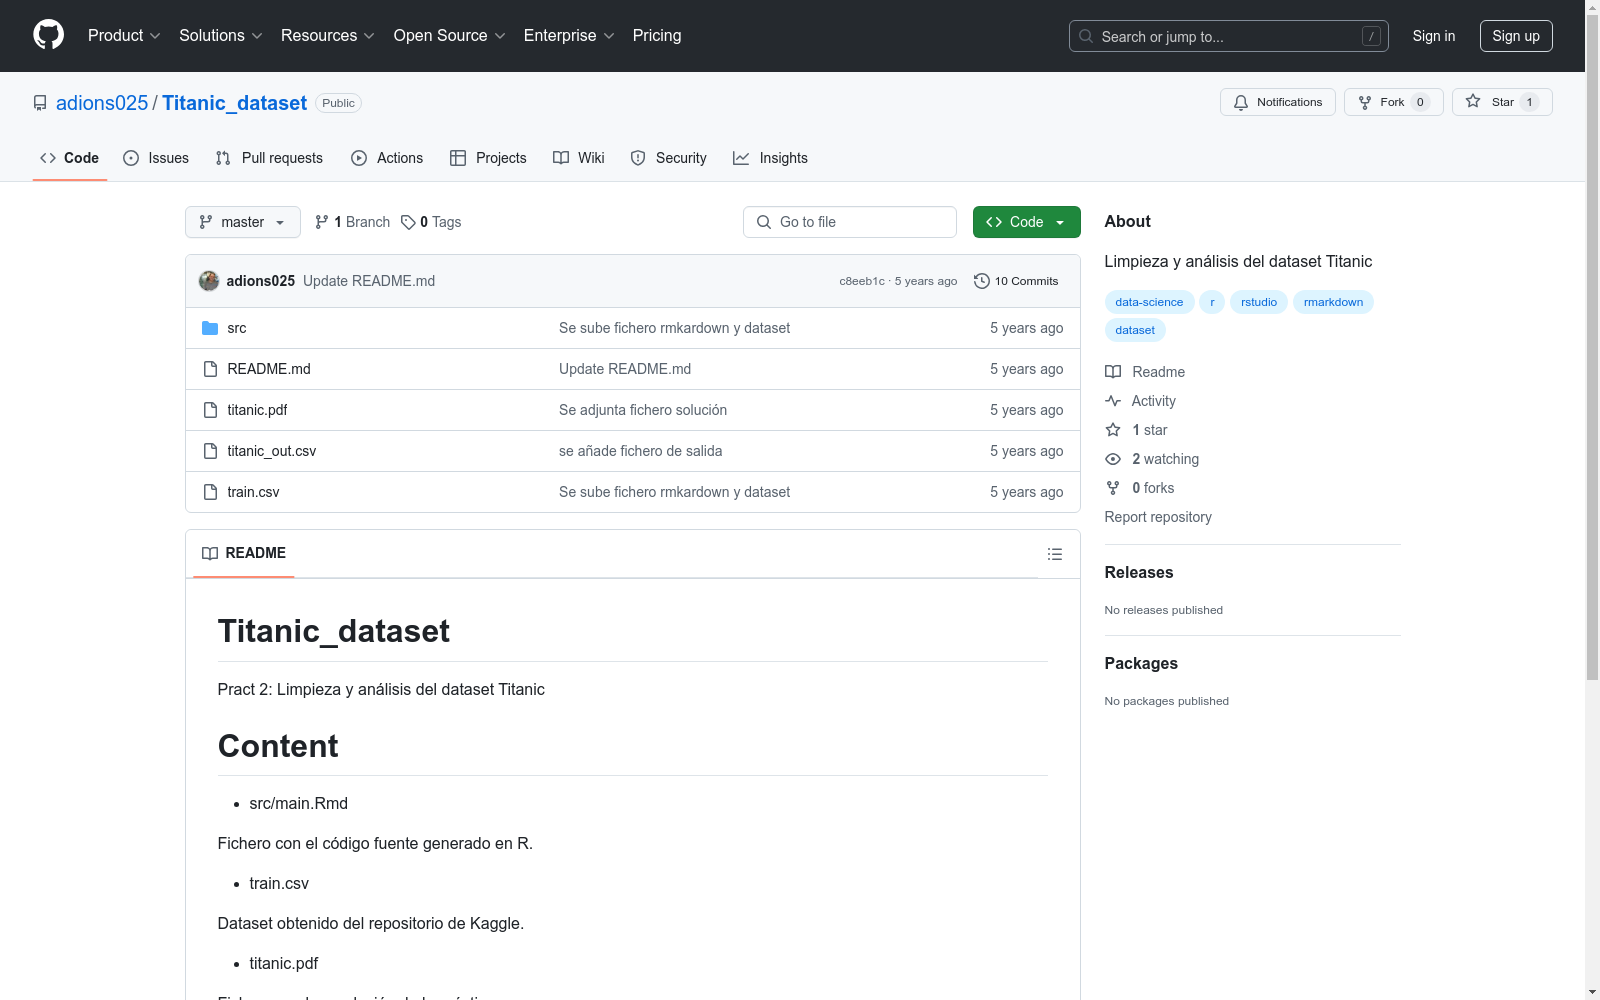Screen dimensions: 1600x1000
Task: Expand the Product menu
Action: click(124, 35)
